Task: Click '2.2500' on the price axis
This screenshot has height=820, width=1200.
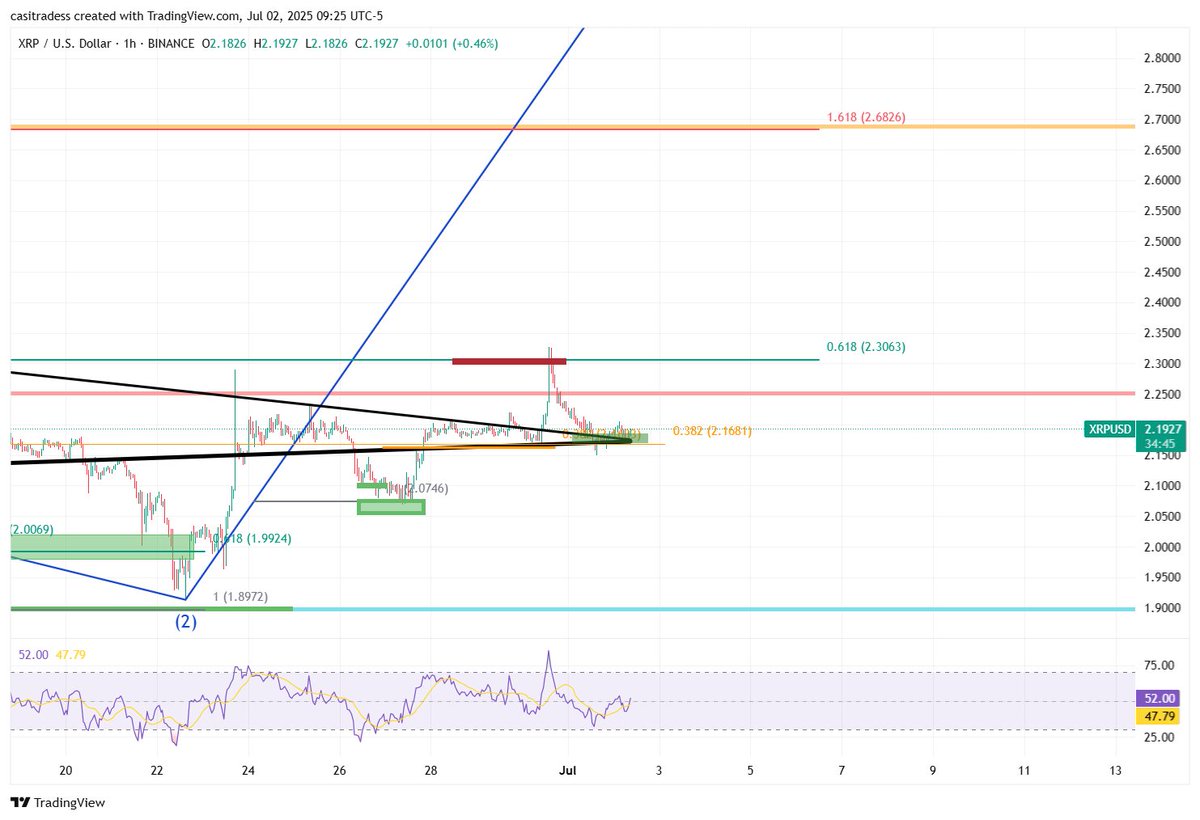Action: [1161, 395]
